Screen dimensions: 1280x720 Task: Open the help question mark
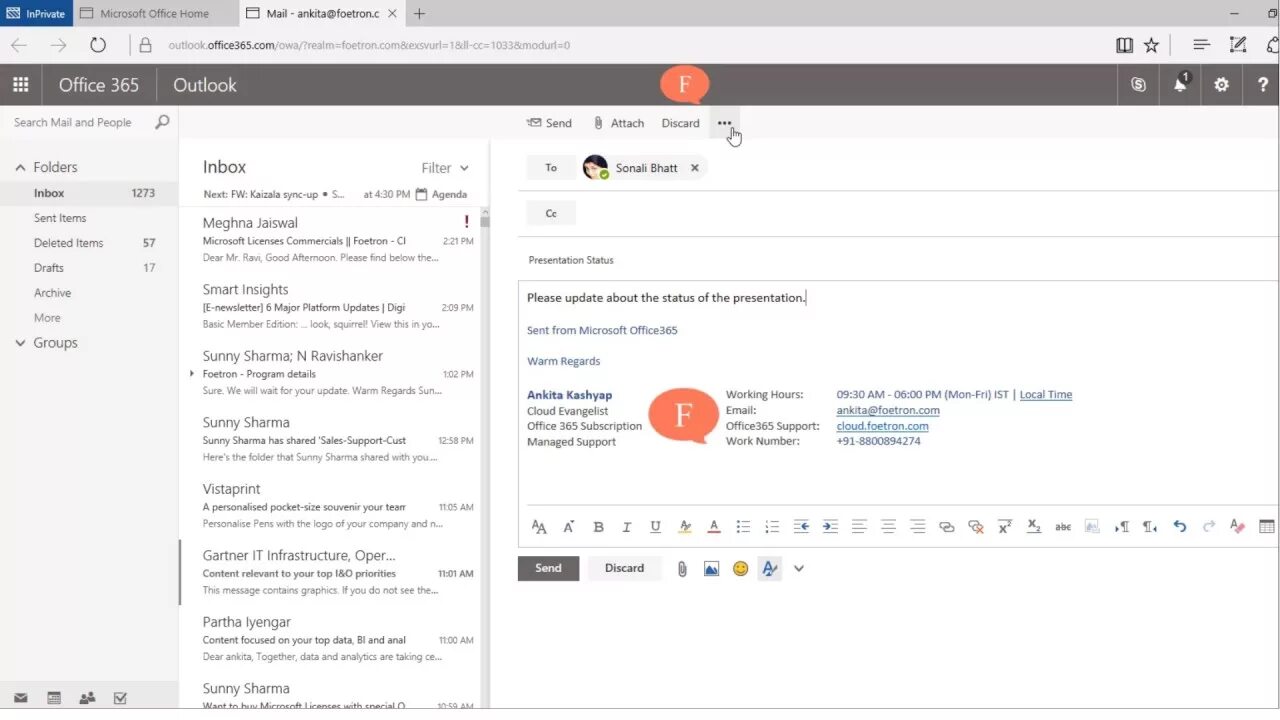click(1263, 85)
